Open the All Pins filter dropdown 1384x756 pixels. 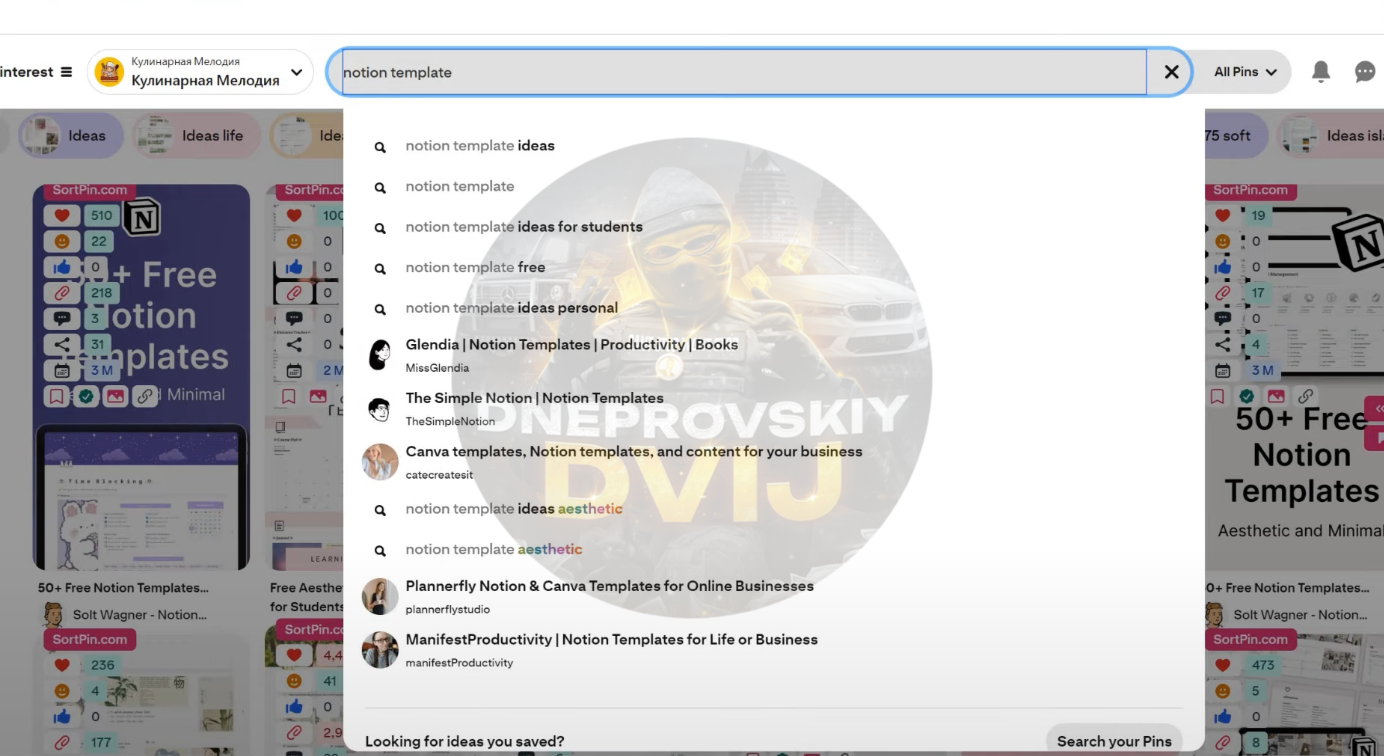pyautogui.click(x=1245, y=72)
